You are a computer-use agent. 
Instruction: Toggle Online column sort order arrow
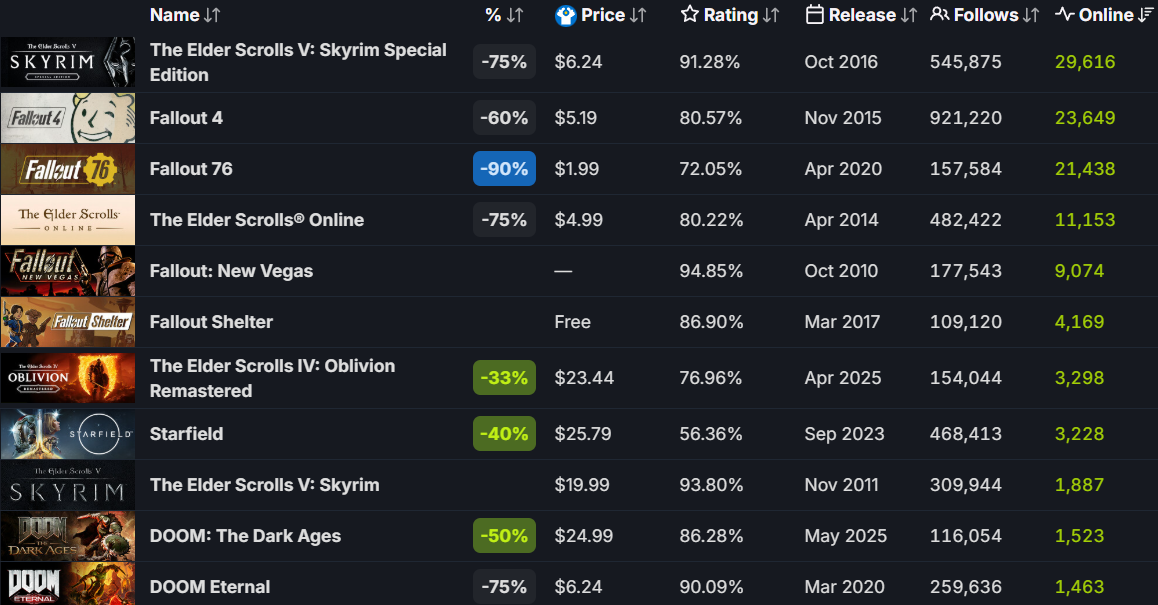[x=1146, y=15]
